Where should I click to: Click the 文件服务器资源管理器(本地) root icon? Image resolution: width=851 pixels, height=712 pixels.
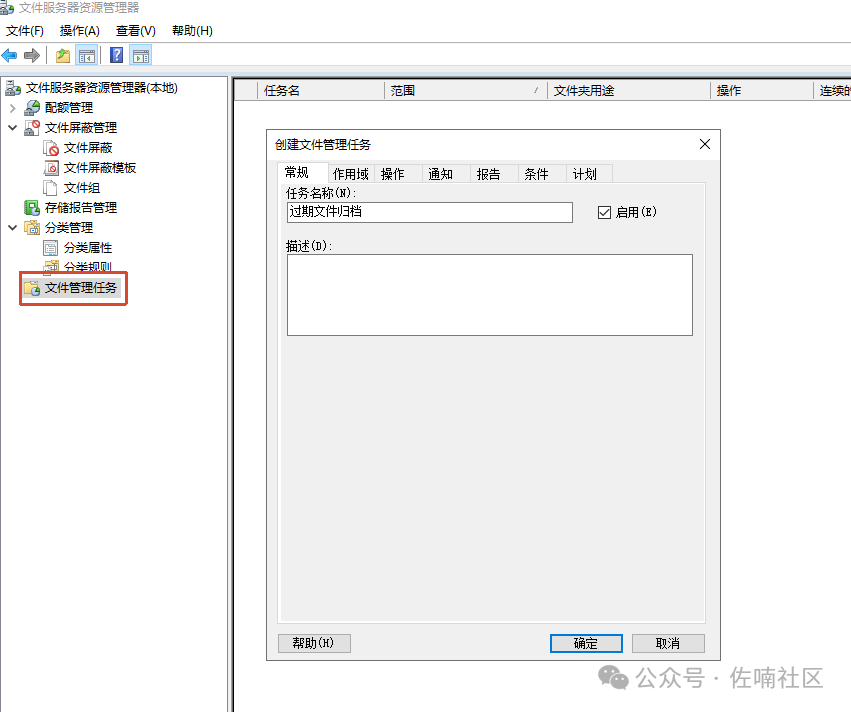[x=13, y=88]
